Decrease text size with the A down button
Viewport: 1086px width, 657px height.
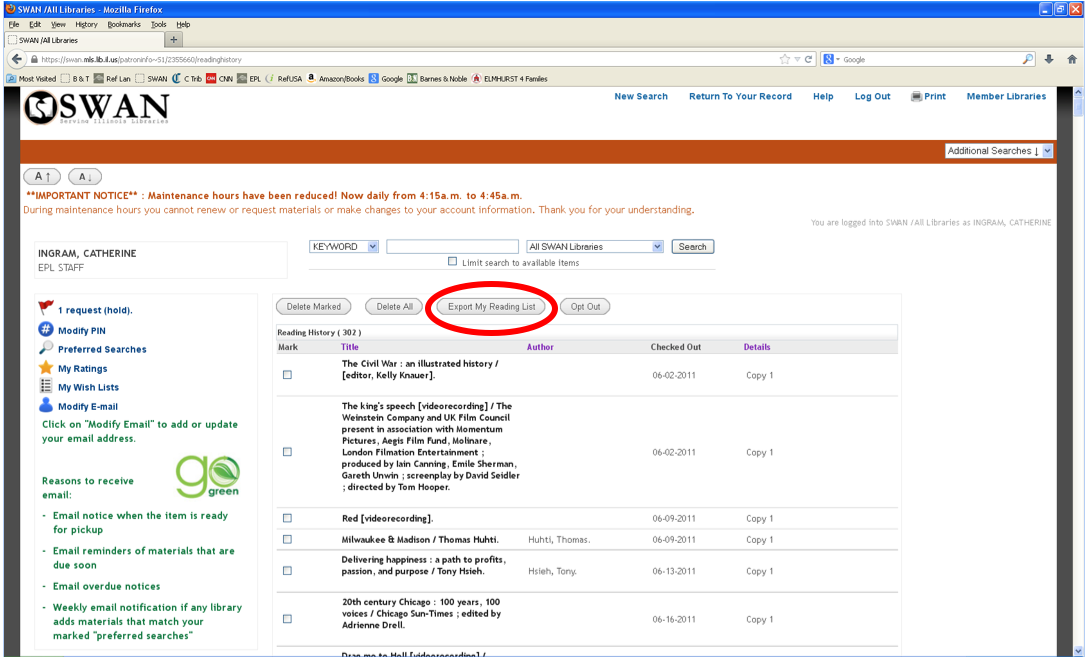point(84,177)
